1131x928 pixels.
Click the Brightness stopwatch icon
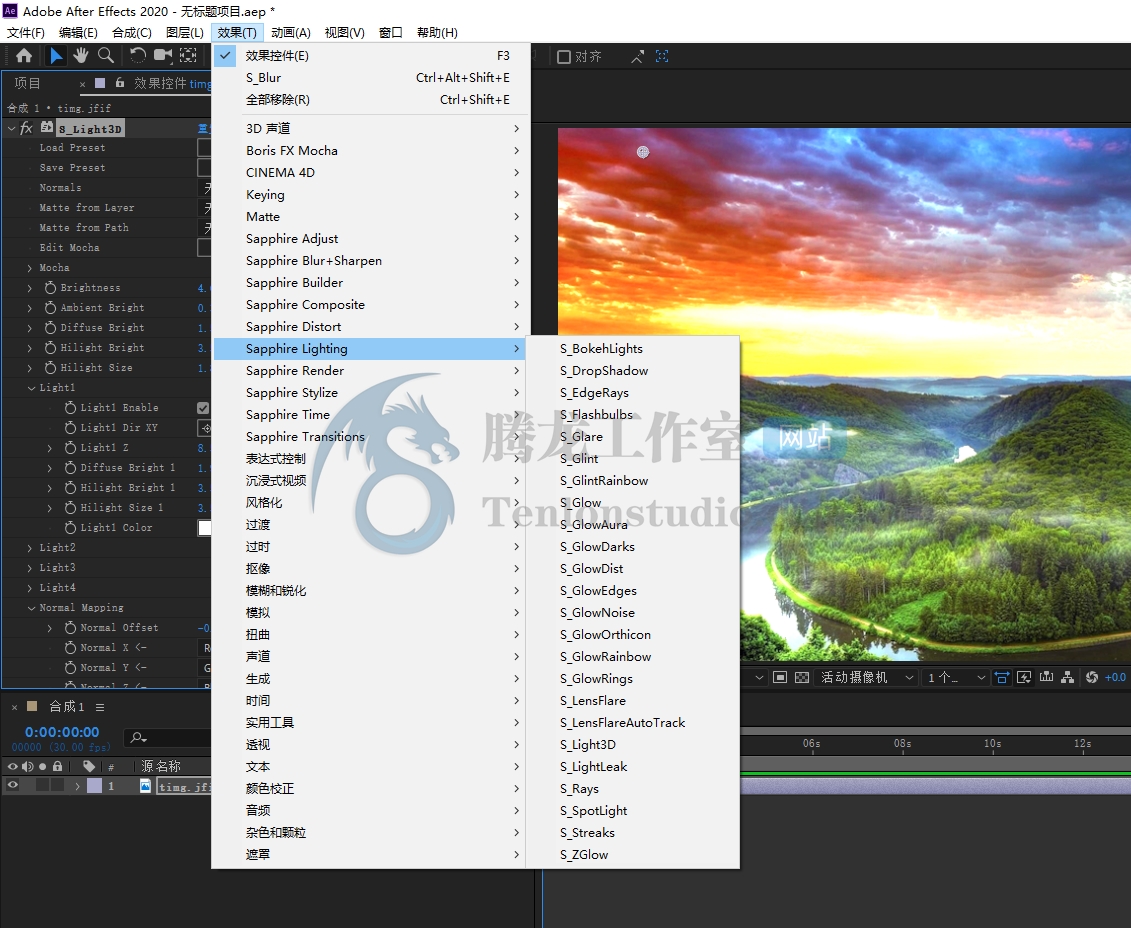pos(50,288)
